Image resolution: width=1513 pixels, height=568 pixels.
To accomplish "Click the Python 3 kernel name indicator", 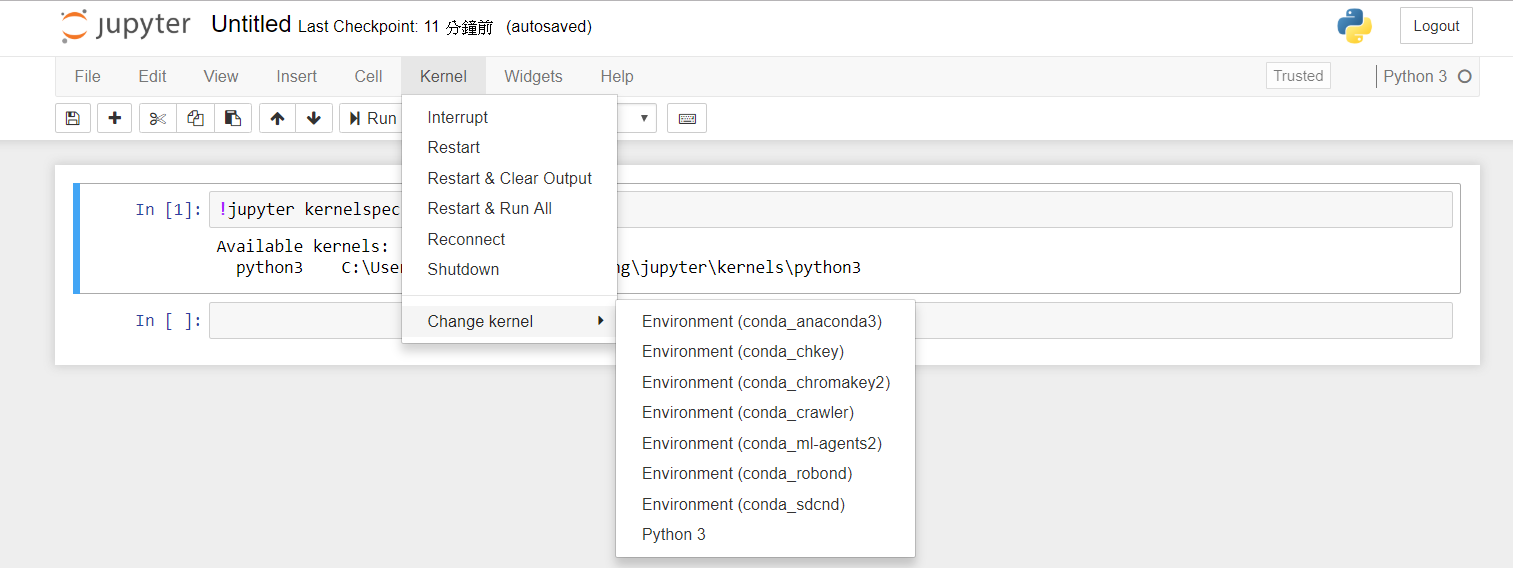I will coord(1415,76).
